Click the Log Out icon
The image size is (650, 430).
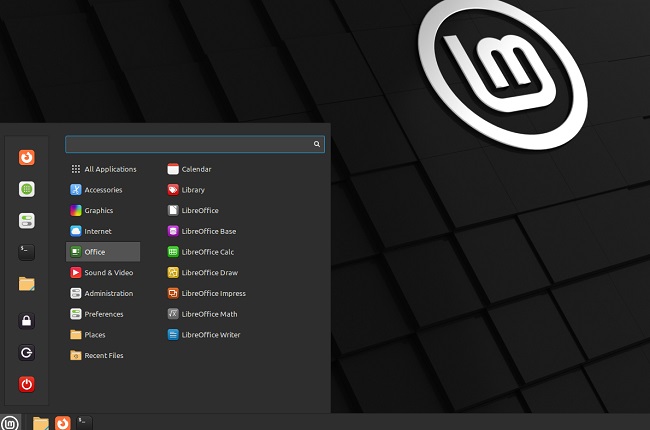pos(27,352)
